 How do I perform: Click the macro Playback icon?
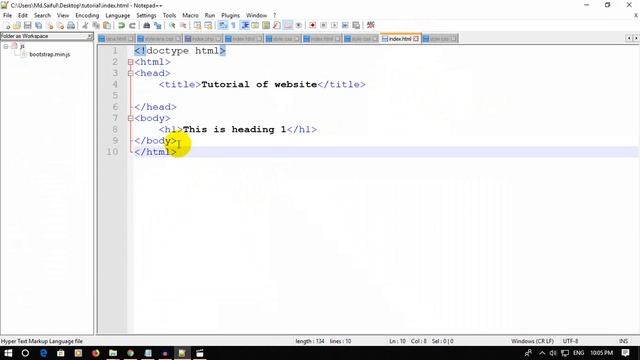click(x=334, y=25)
